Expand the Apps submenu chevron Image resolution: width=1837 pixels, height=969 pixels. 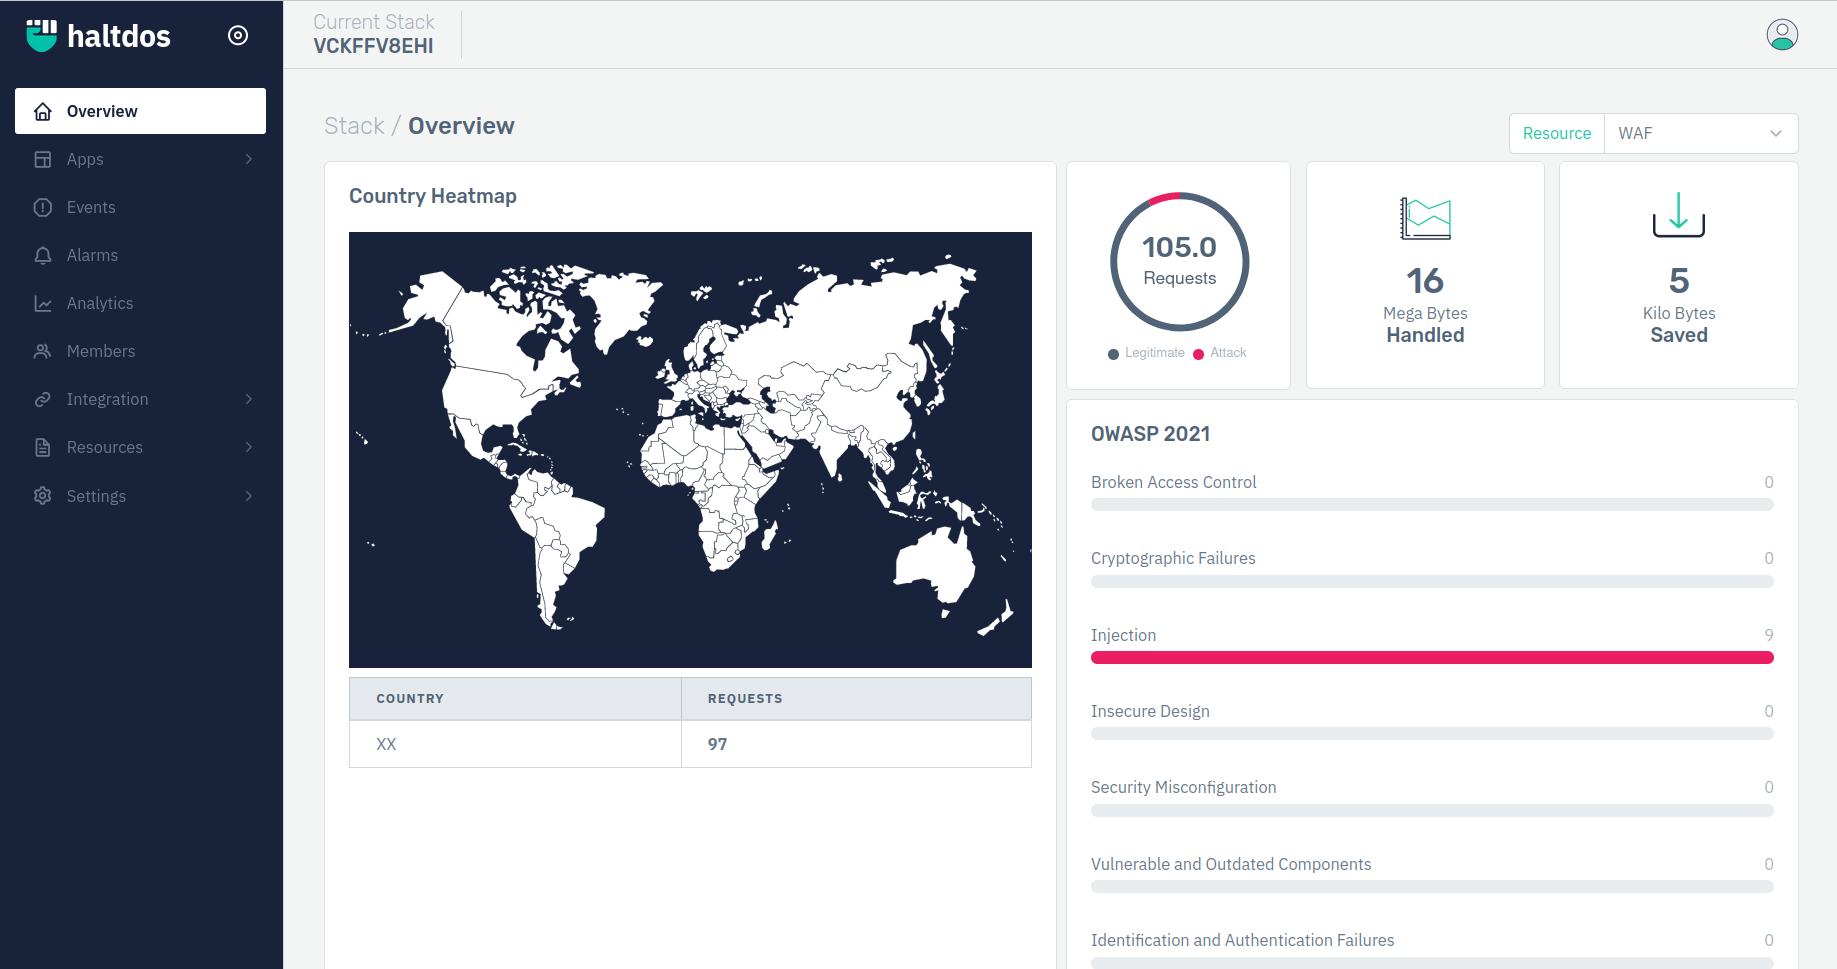pos(249,159)
